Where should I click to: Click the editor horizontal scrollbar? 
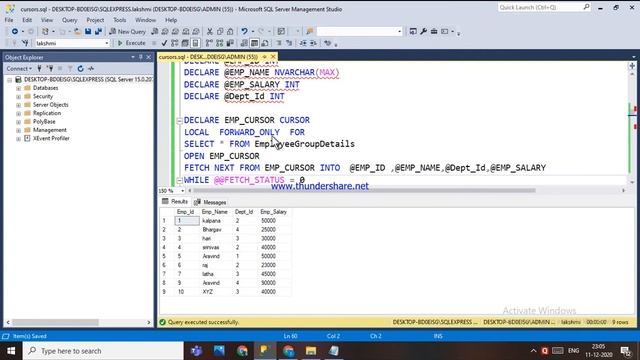click(364, 191)
